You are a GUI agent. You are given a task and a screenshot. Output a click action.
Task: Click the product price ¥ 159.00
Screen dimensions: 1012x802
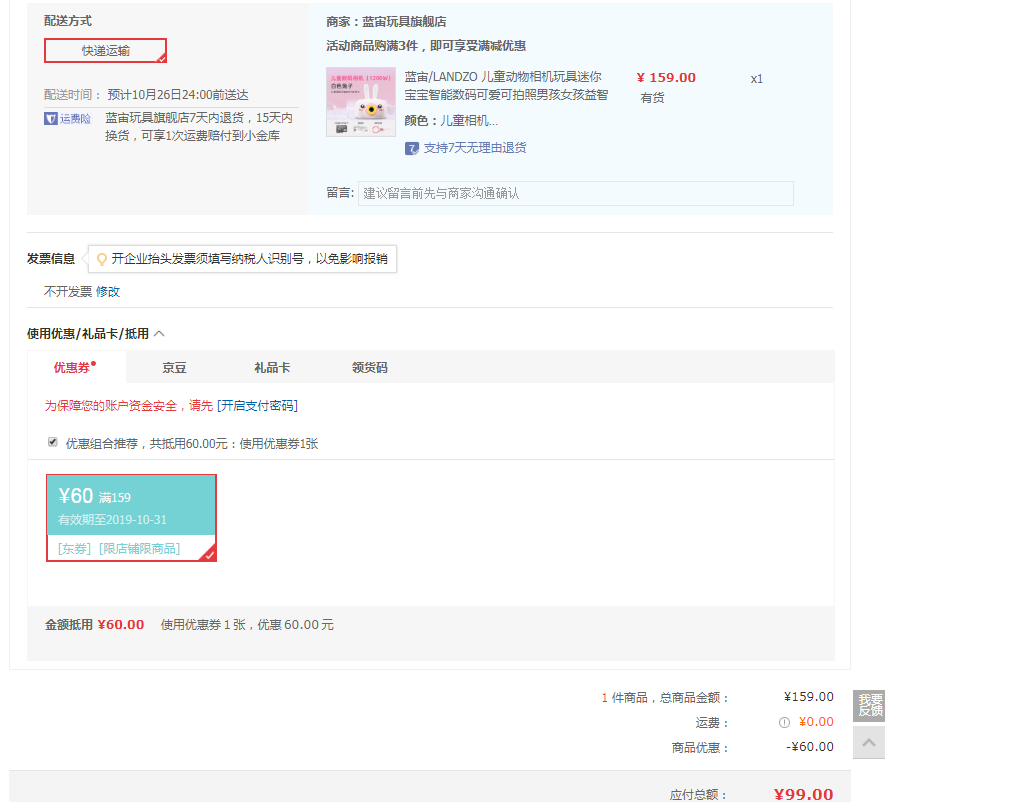666,78
